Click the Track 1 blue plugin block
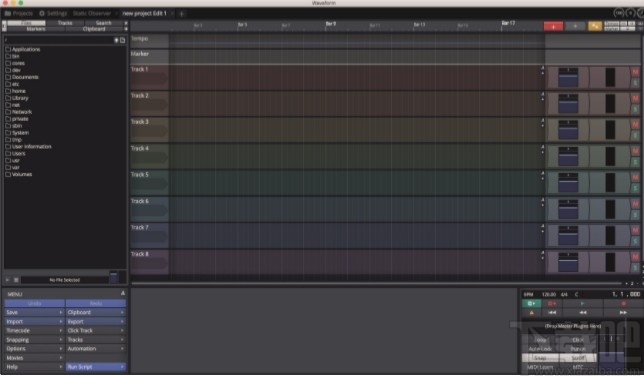This screenshot has height=376, width=644. coord(568,77)
